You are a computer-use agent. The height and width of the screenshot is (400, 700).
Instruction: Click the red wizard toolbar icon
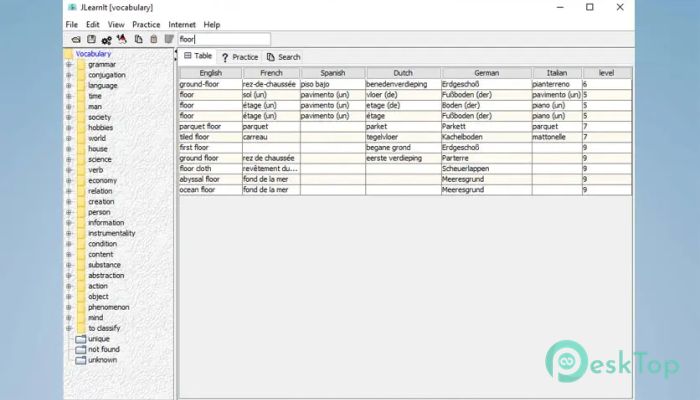coord(121,39)
